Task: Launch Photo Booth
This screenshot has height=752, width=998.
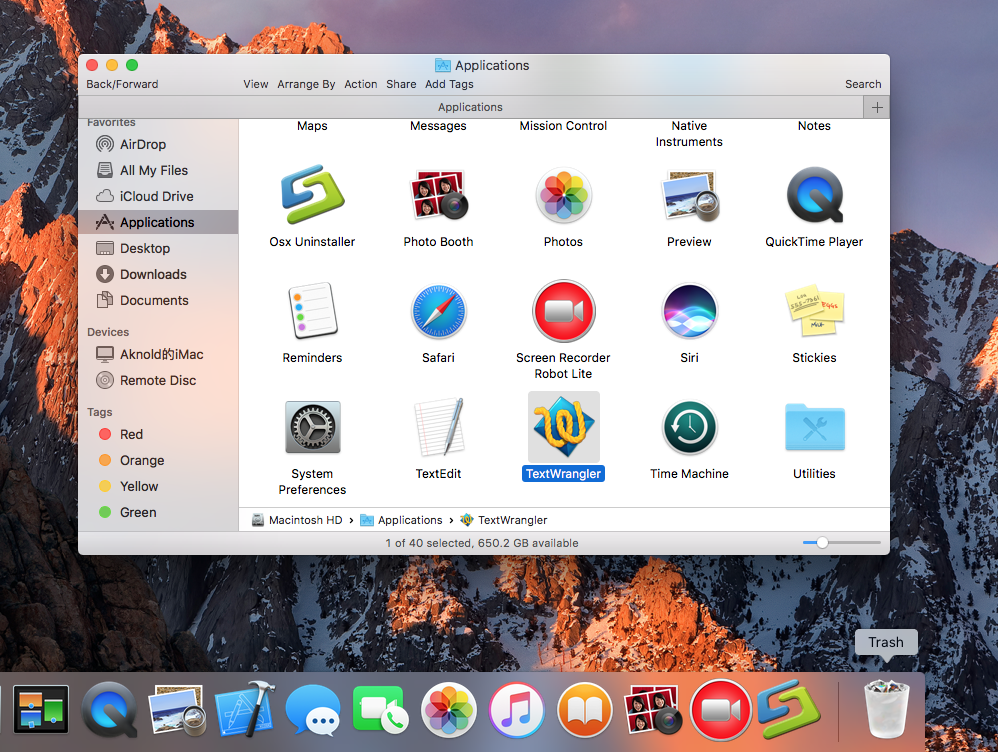Action: point(438,195)
